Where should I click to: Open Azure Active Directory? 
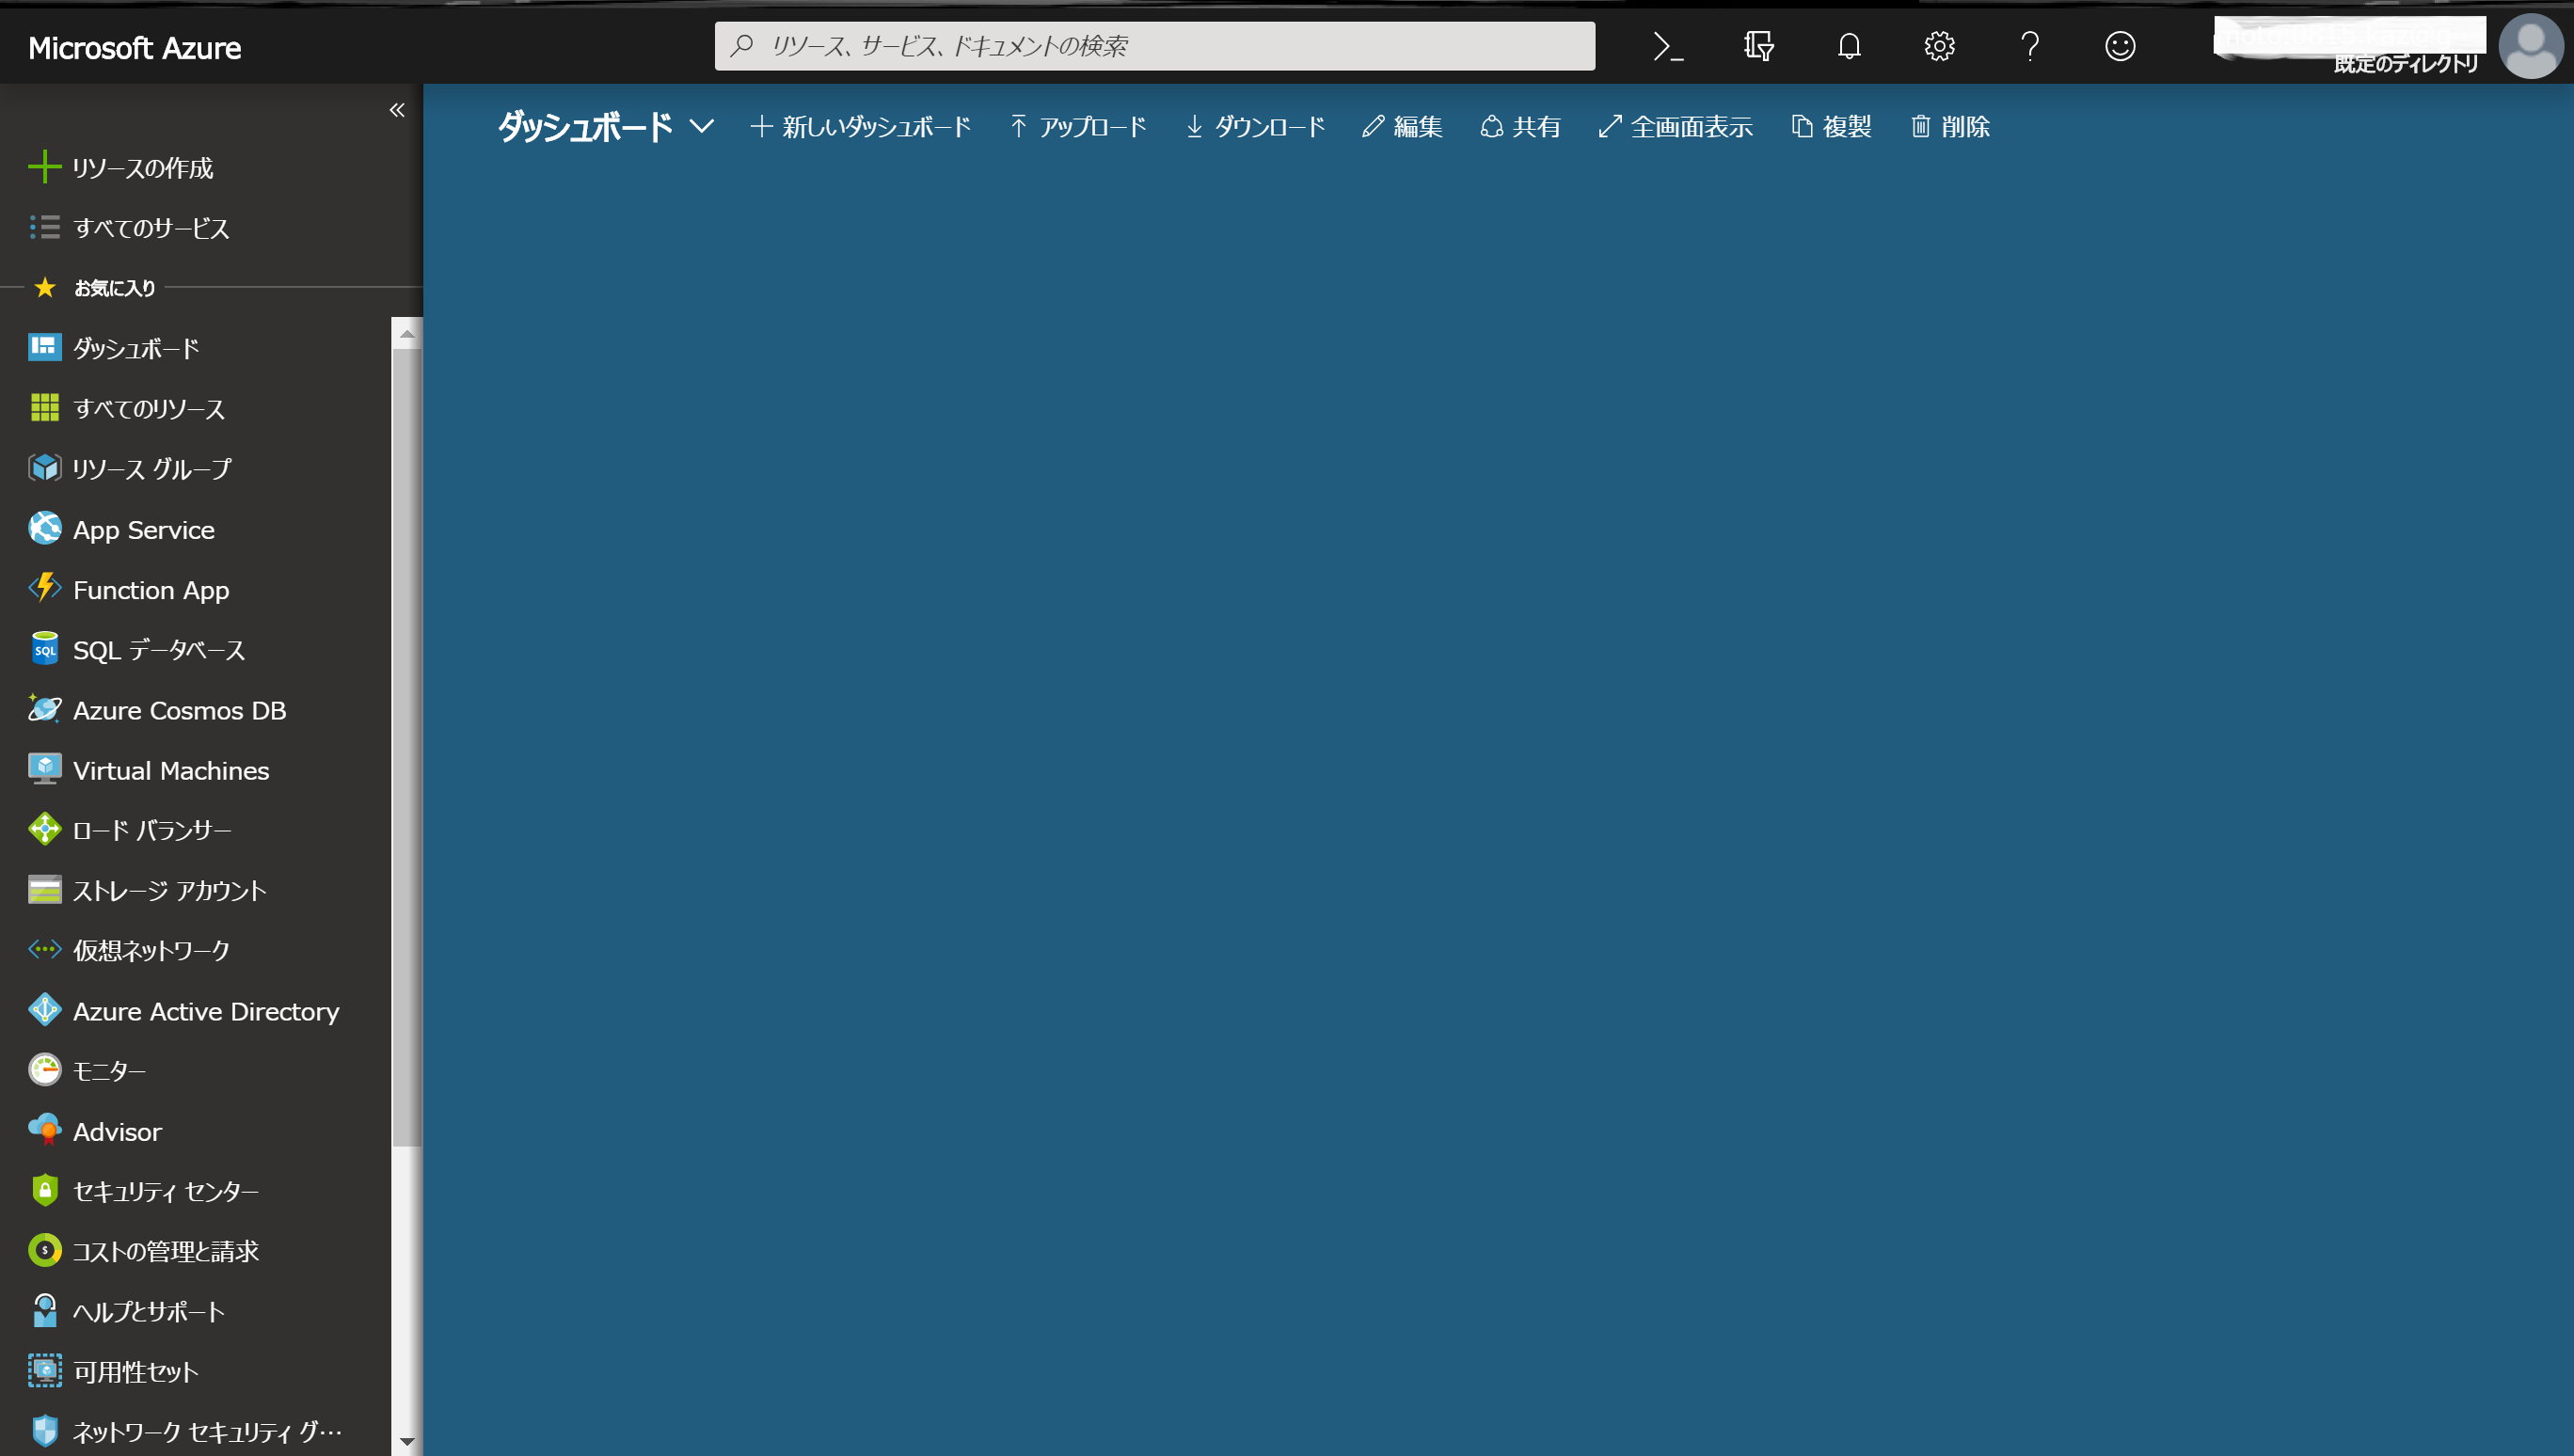point(205,1011)
